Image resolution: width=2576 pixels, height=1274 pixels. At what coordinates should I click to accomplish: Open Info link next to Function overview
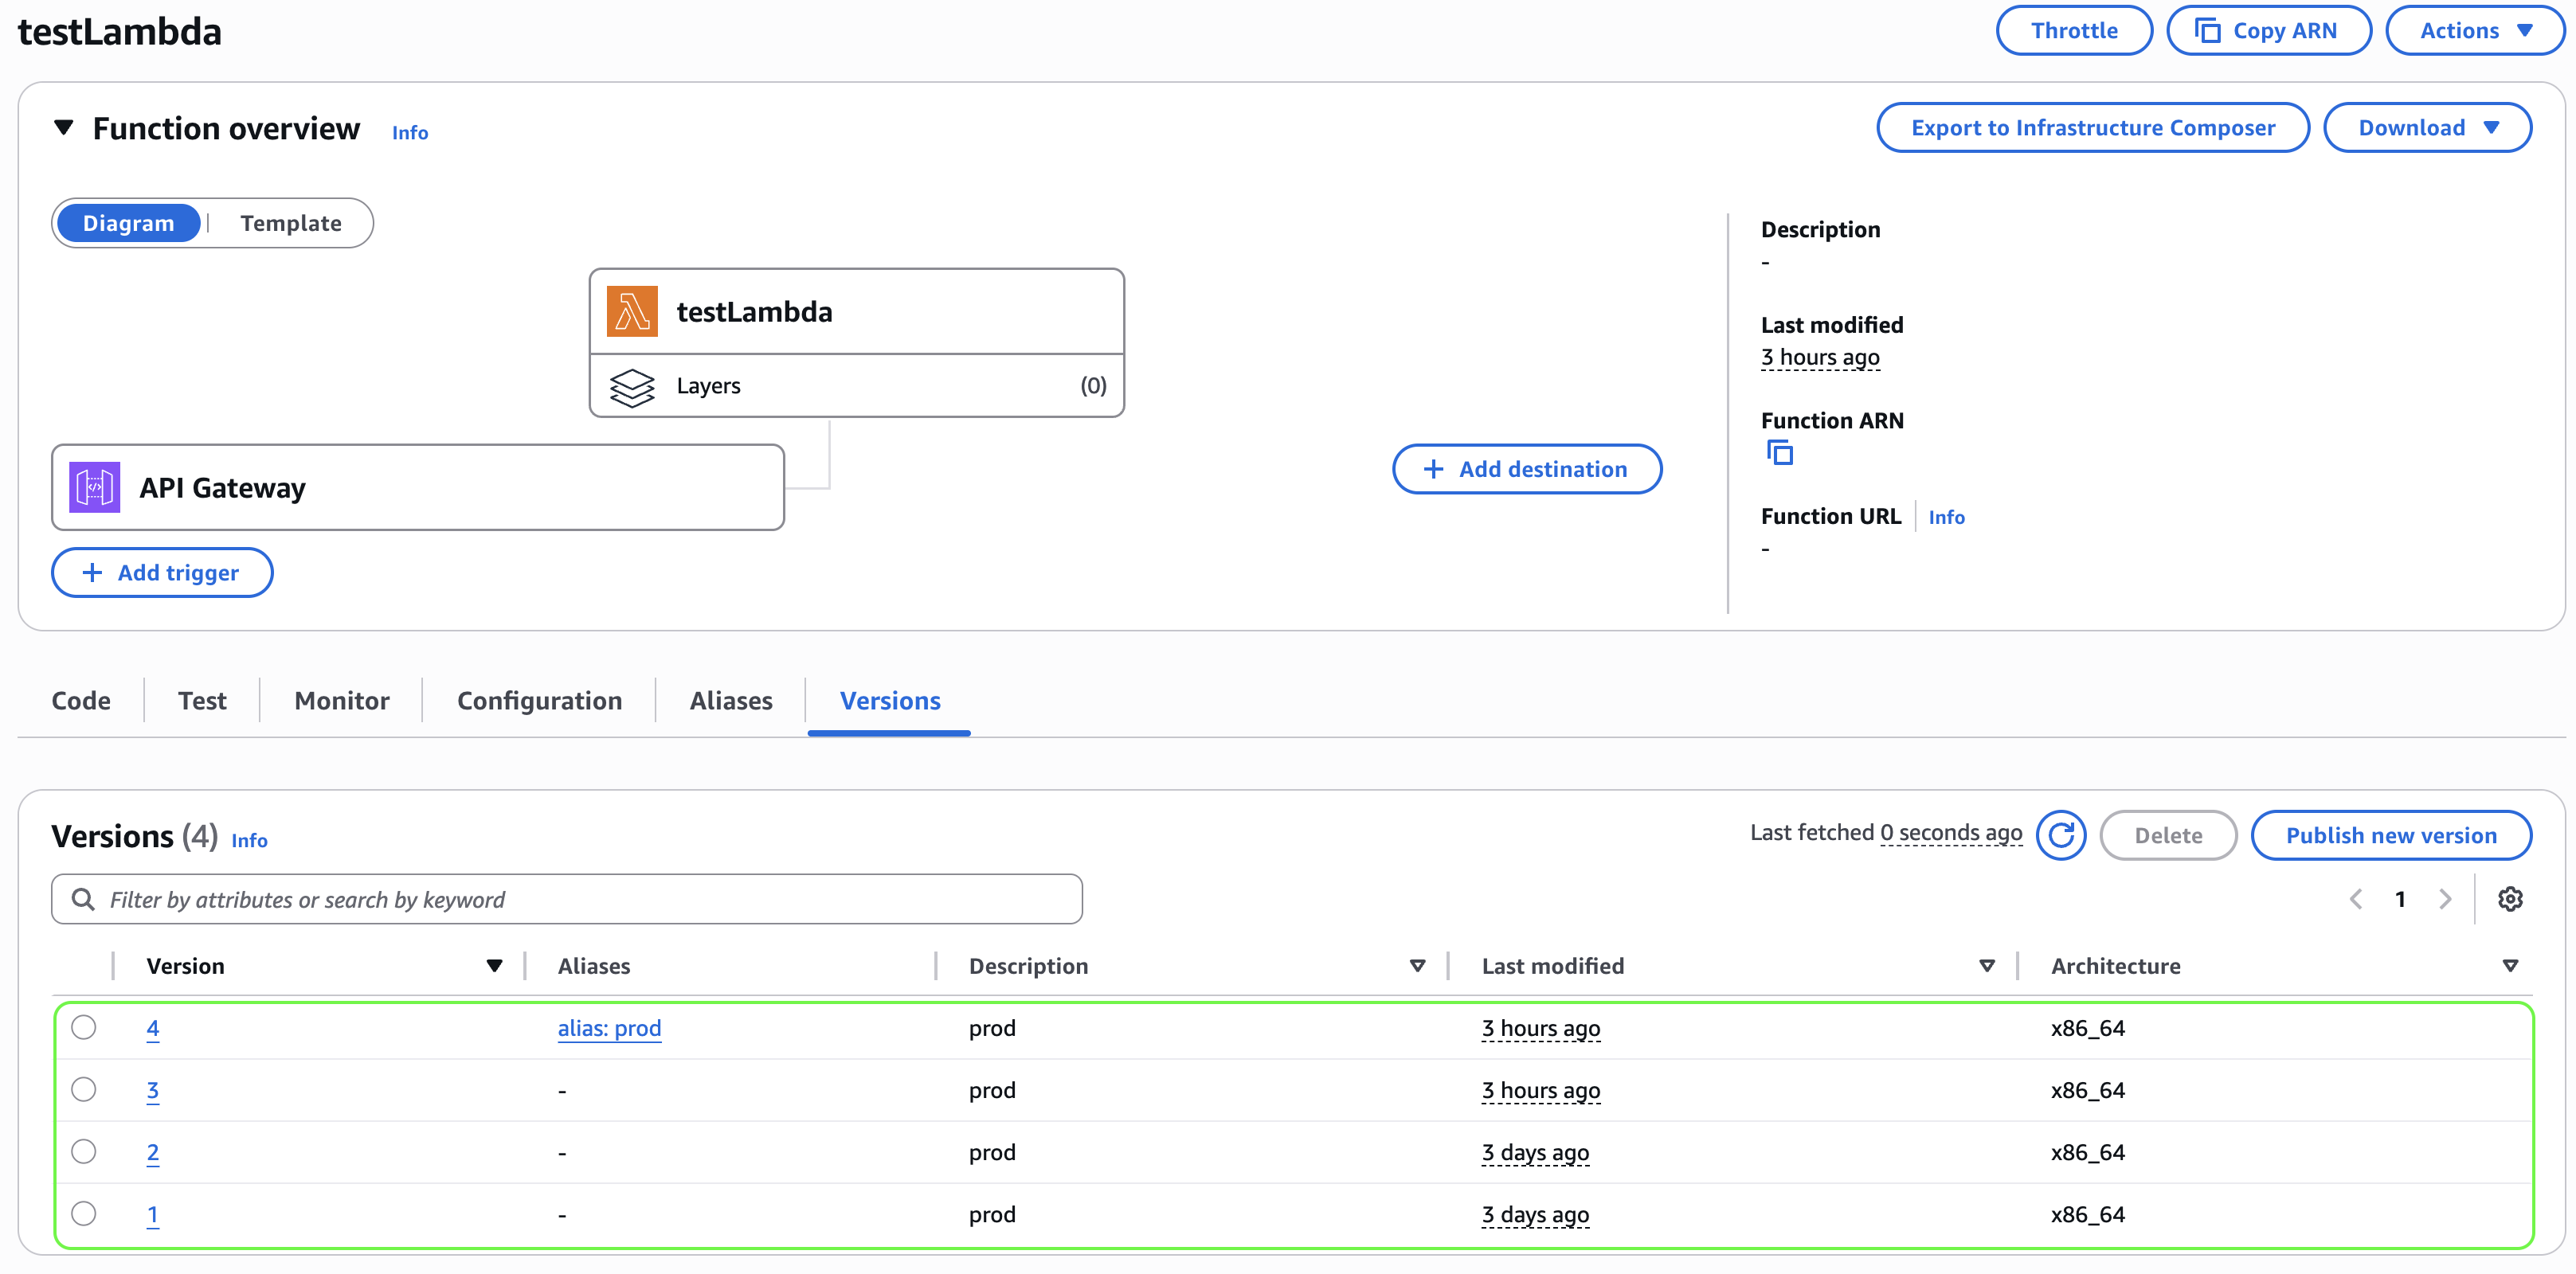(410, 132)
